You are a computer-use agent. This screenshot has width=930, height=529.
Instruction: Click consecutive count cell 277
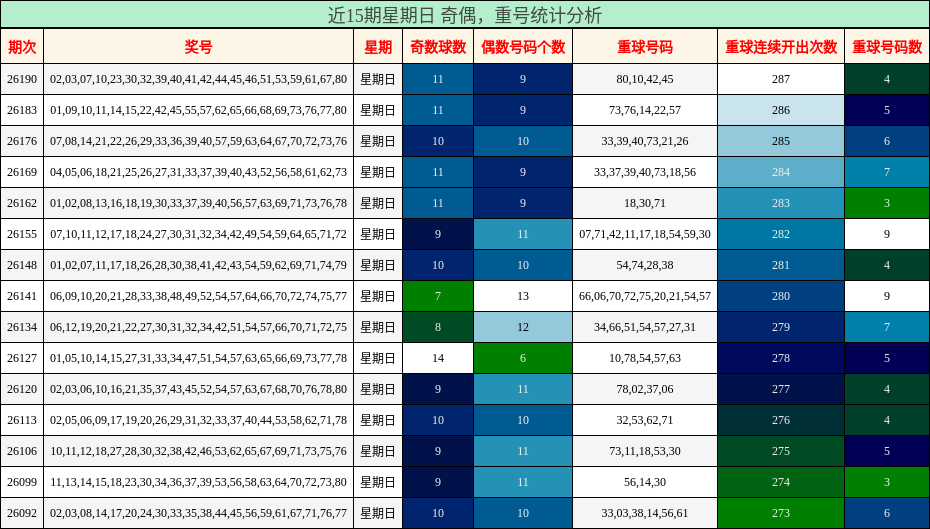click(781, 389)
